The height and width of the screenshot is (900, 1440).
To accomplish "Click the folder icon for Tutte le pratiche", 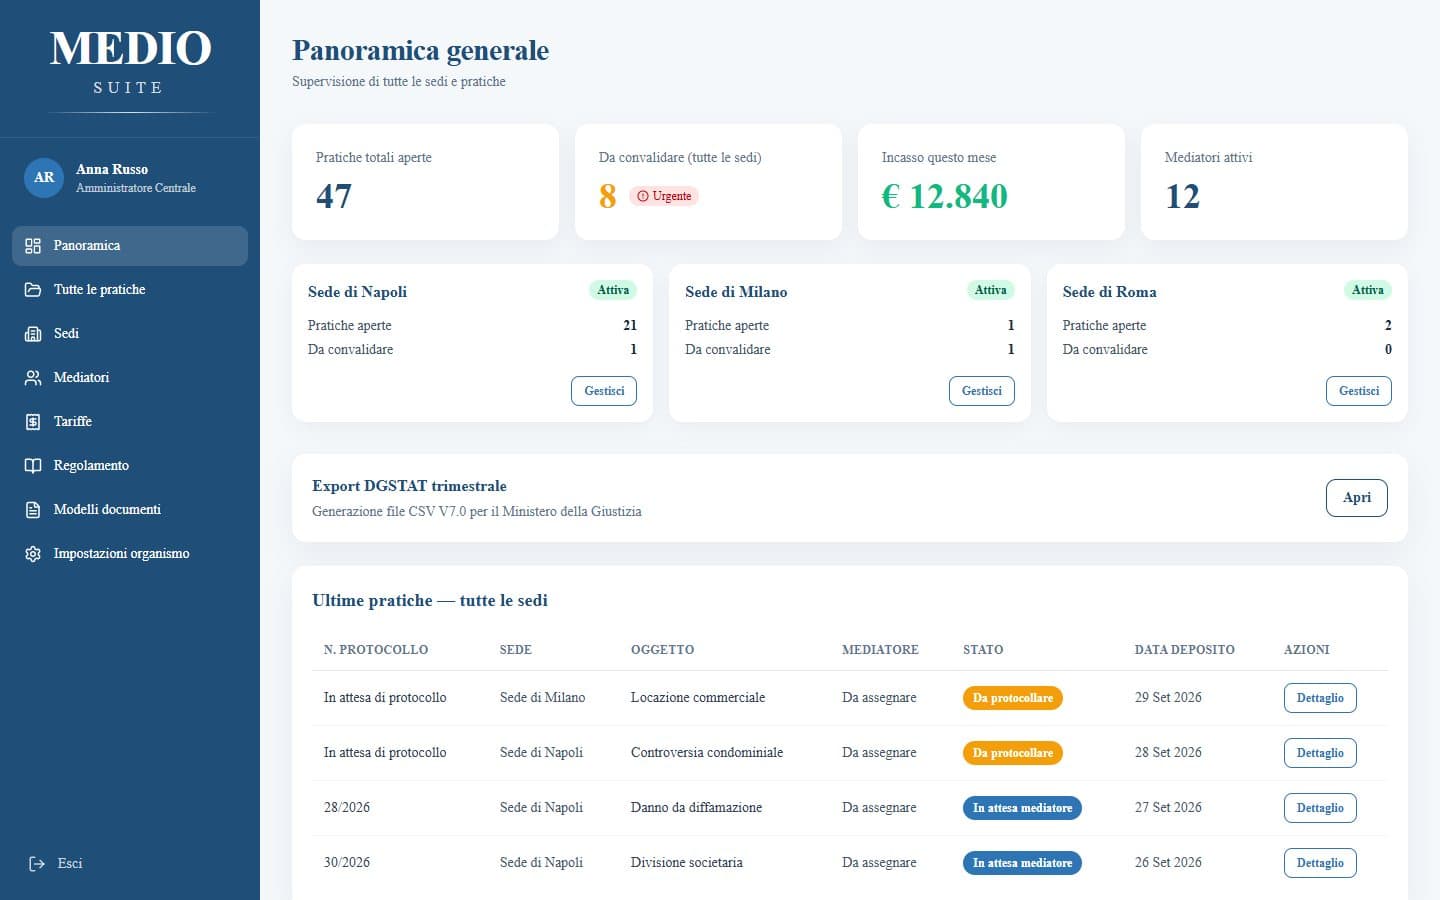I will point(33,290).
